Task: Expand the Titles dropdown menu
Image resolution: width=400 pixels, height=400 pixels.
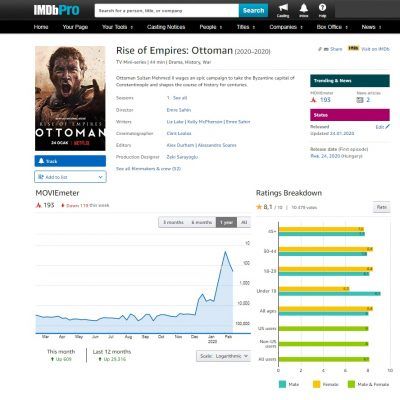Action: (246, 27)
